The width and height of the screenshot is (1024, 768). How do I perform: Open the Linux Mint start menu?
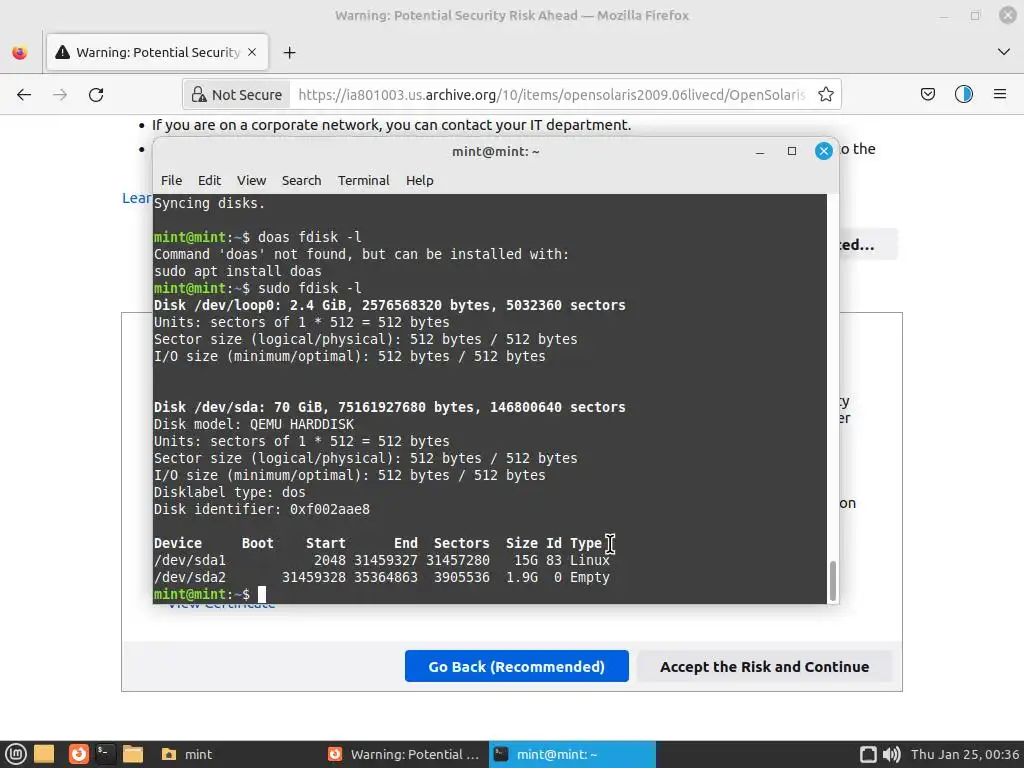(x=16, y=754)
